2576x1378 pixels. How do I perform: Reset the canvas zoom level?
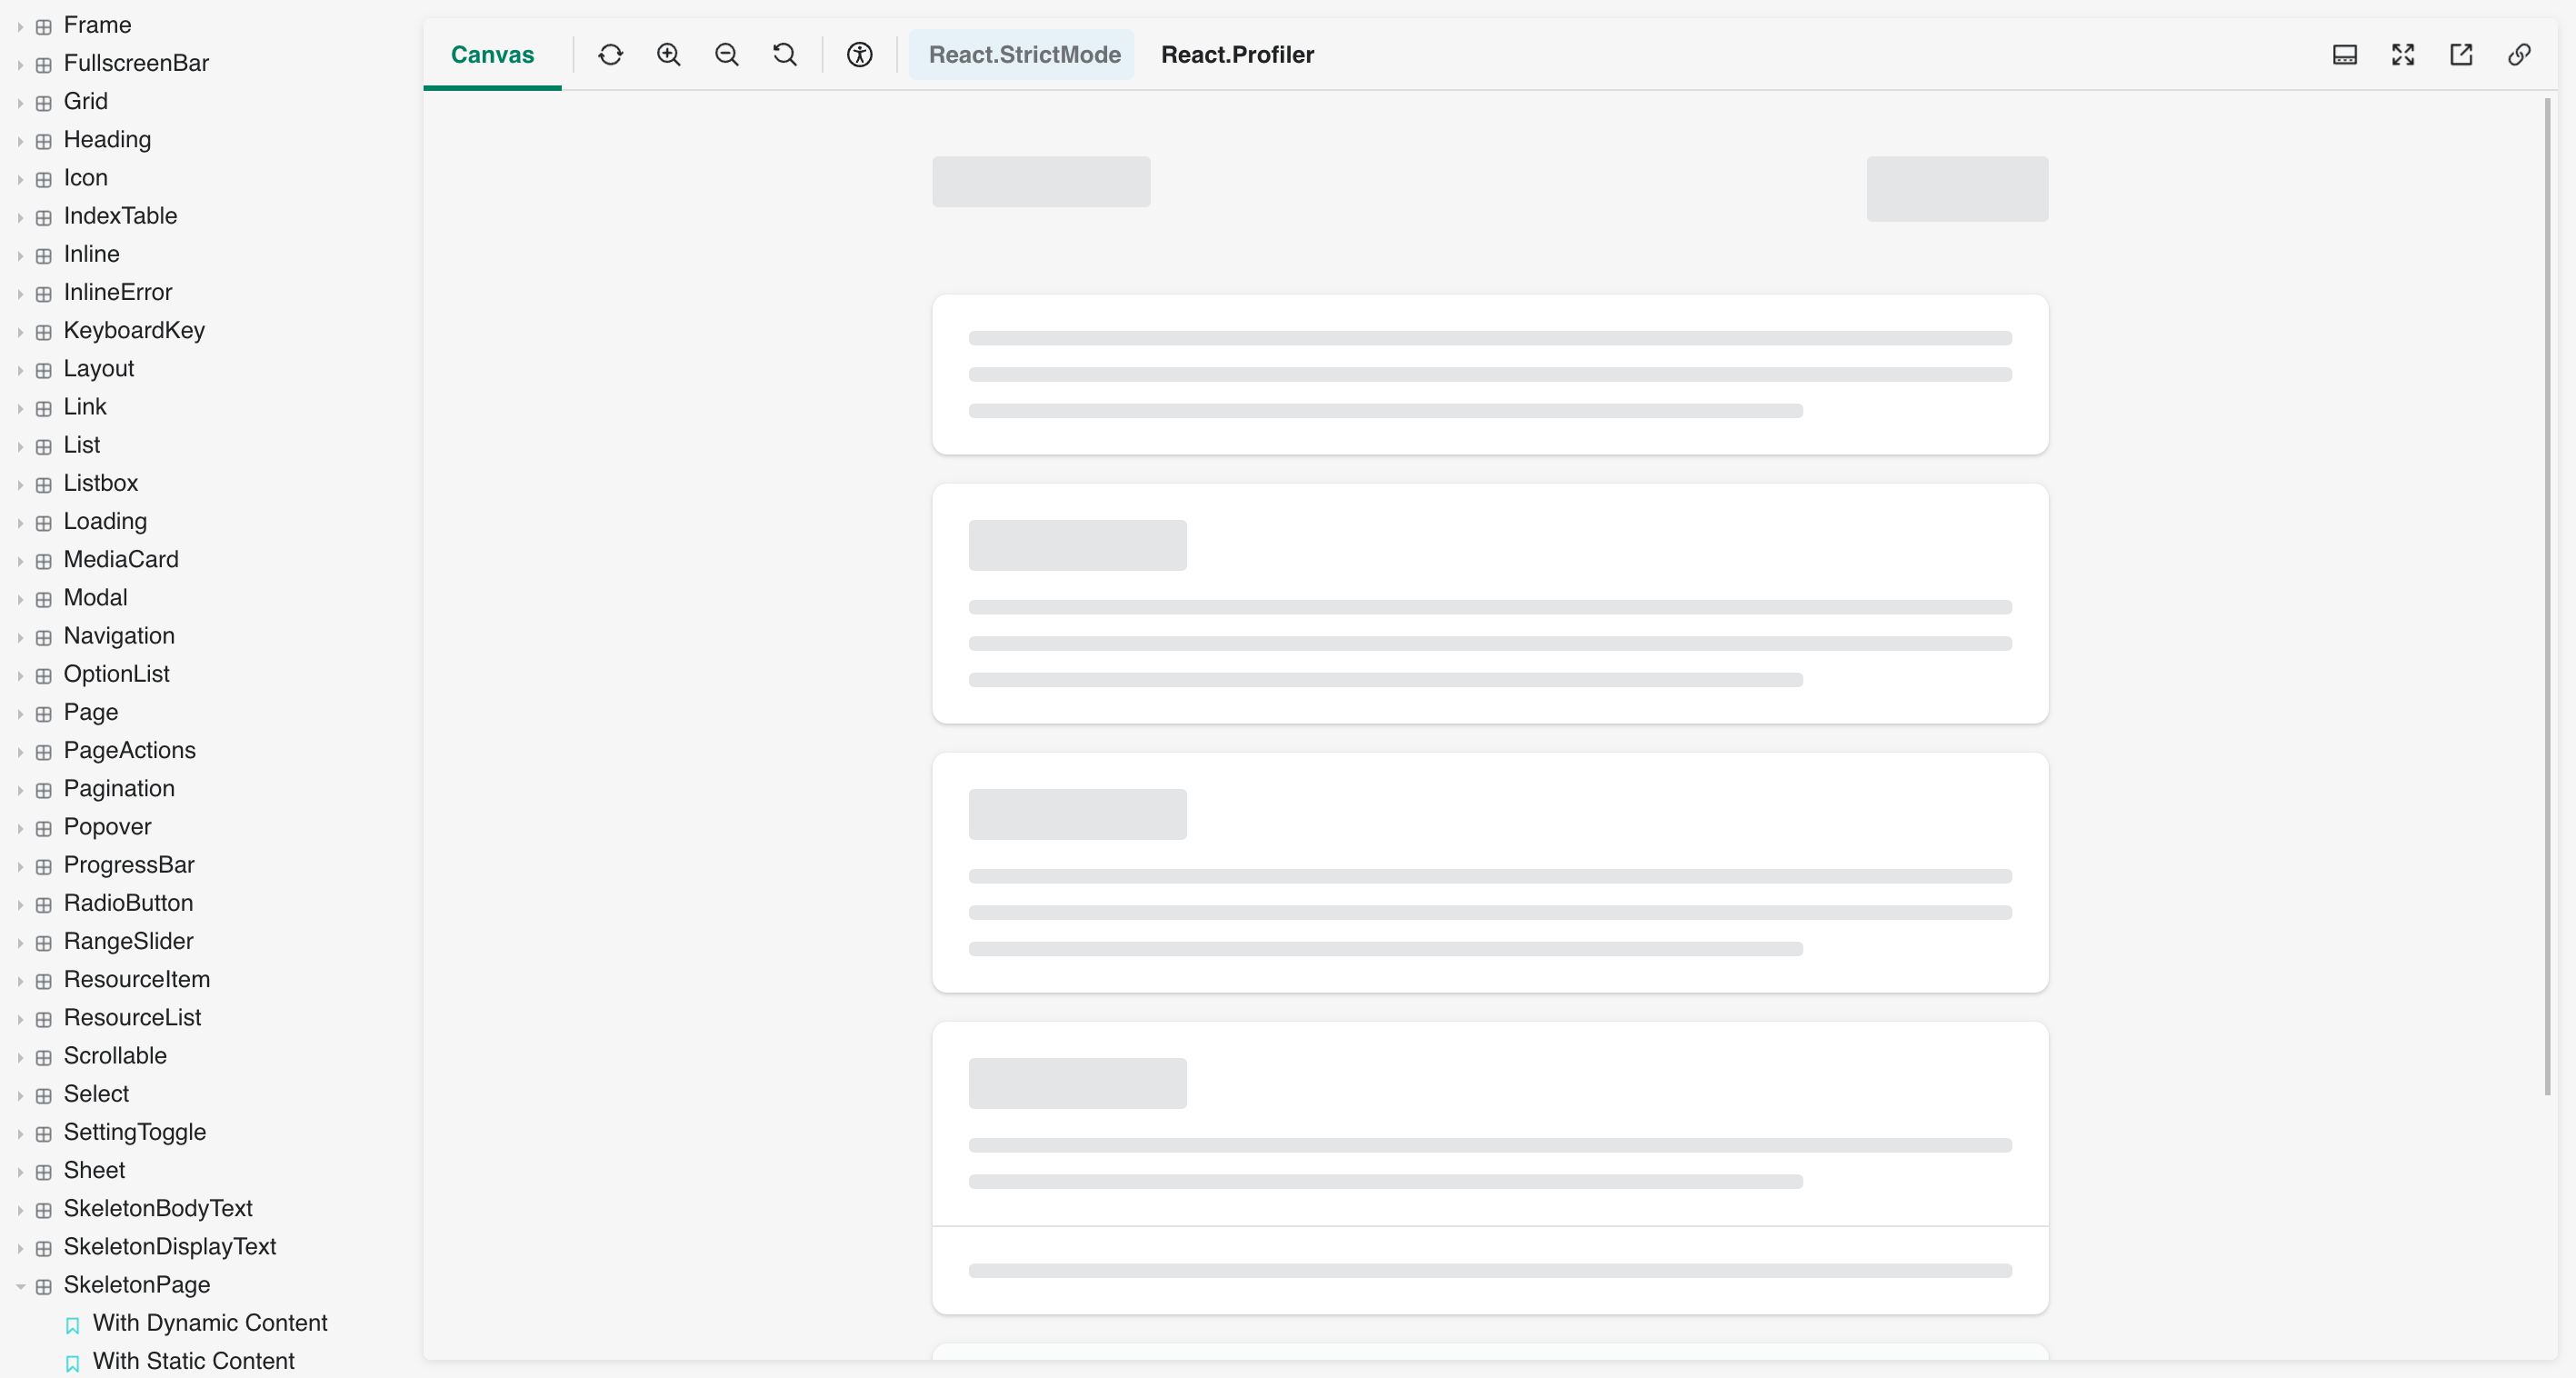pyautogui.click(x=784, y=55)
